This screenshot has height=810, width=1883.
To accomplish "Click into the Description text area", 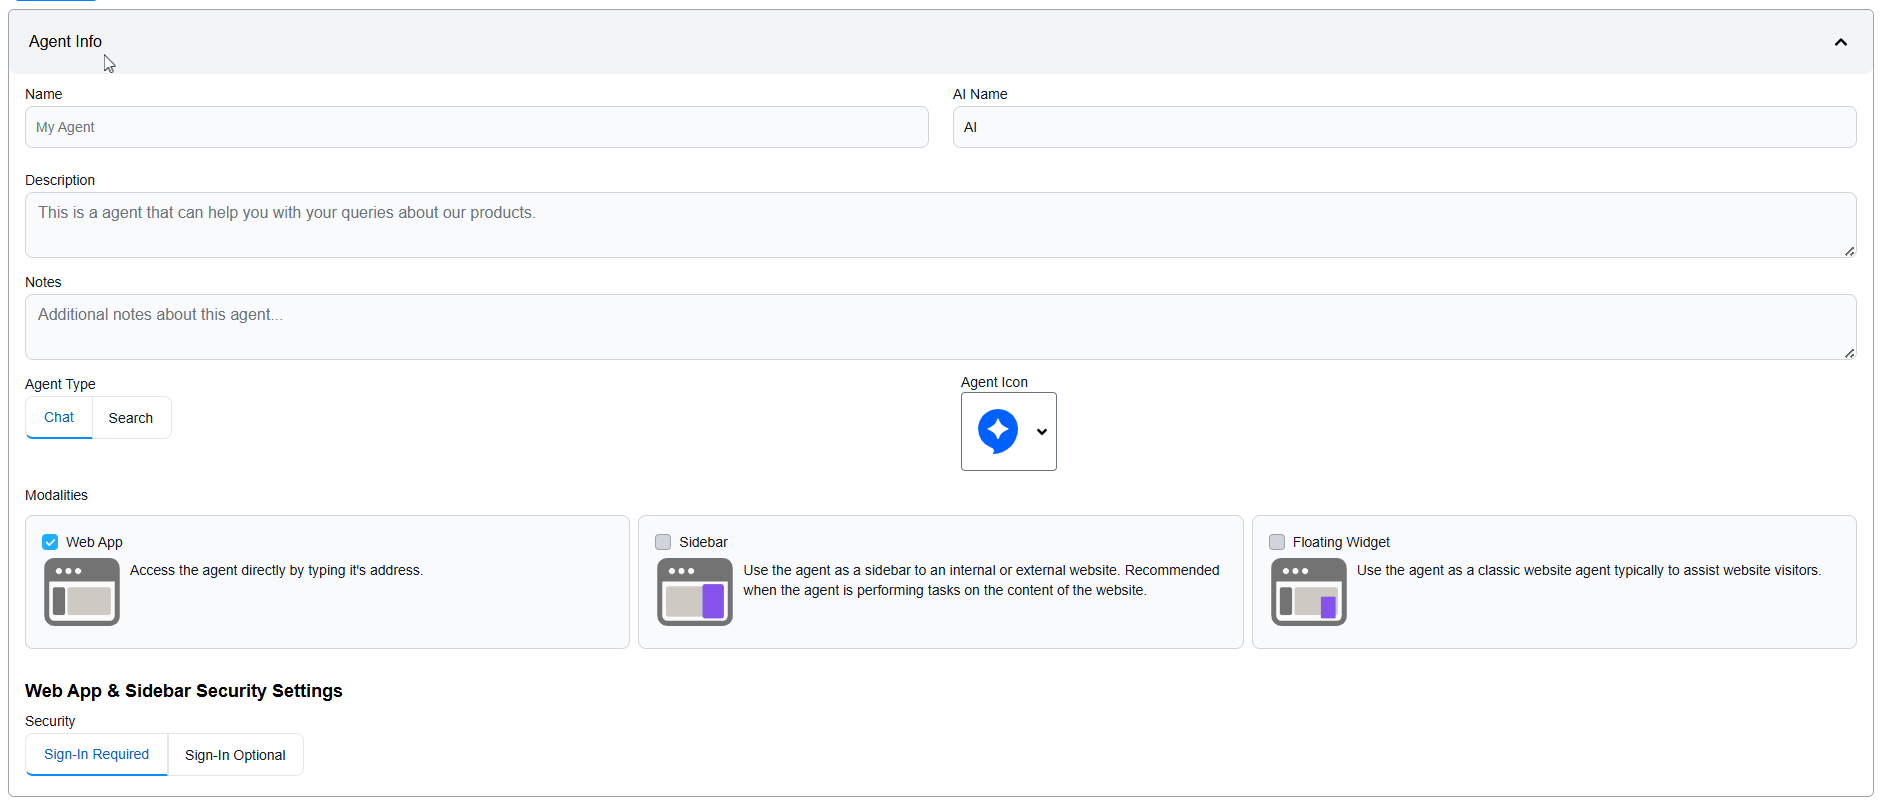I will 940,225.
